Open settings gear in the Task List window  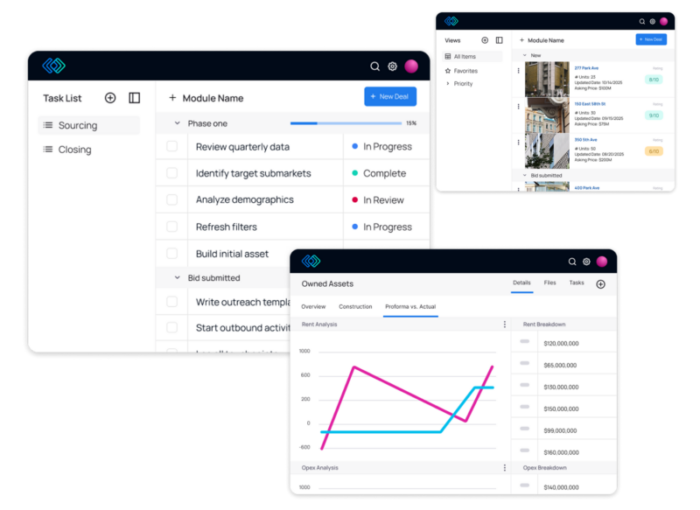[392, 66]
